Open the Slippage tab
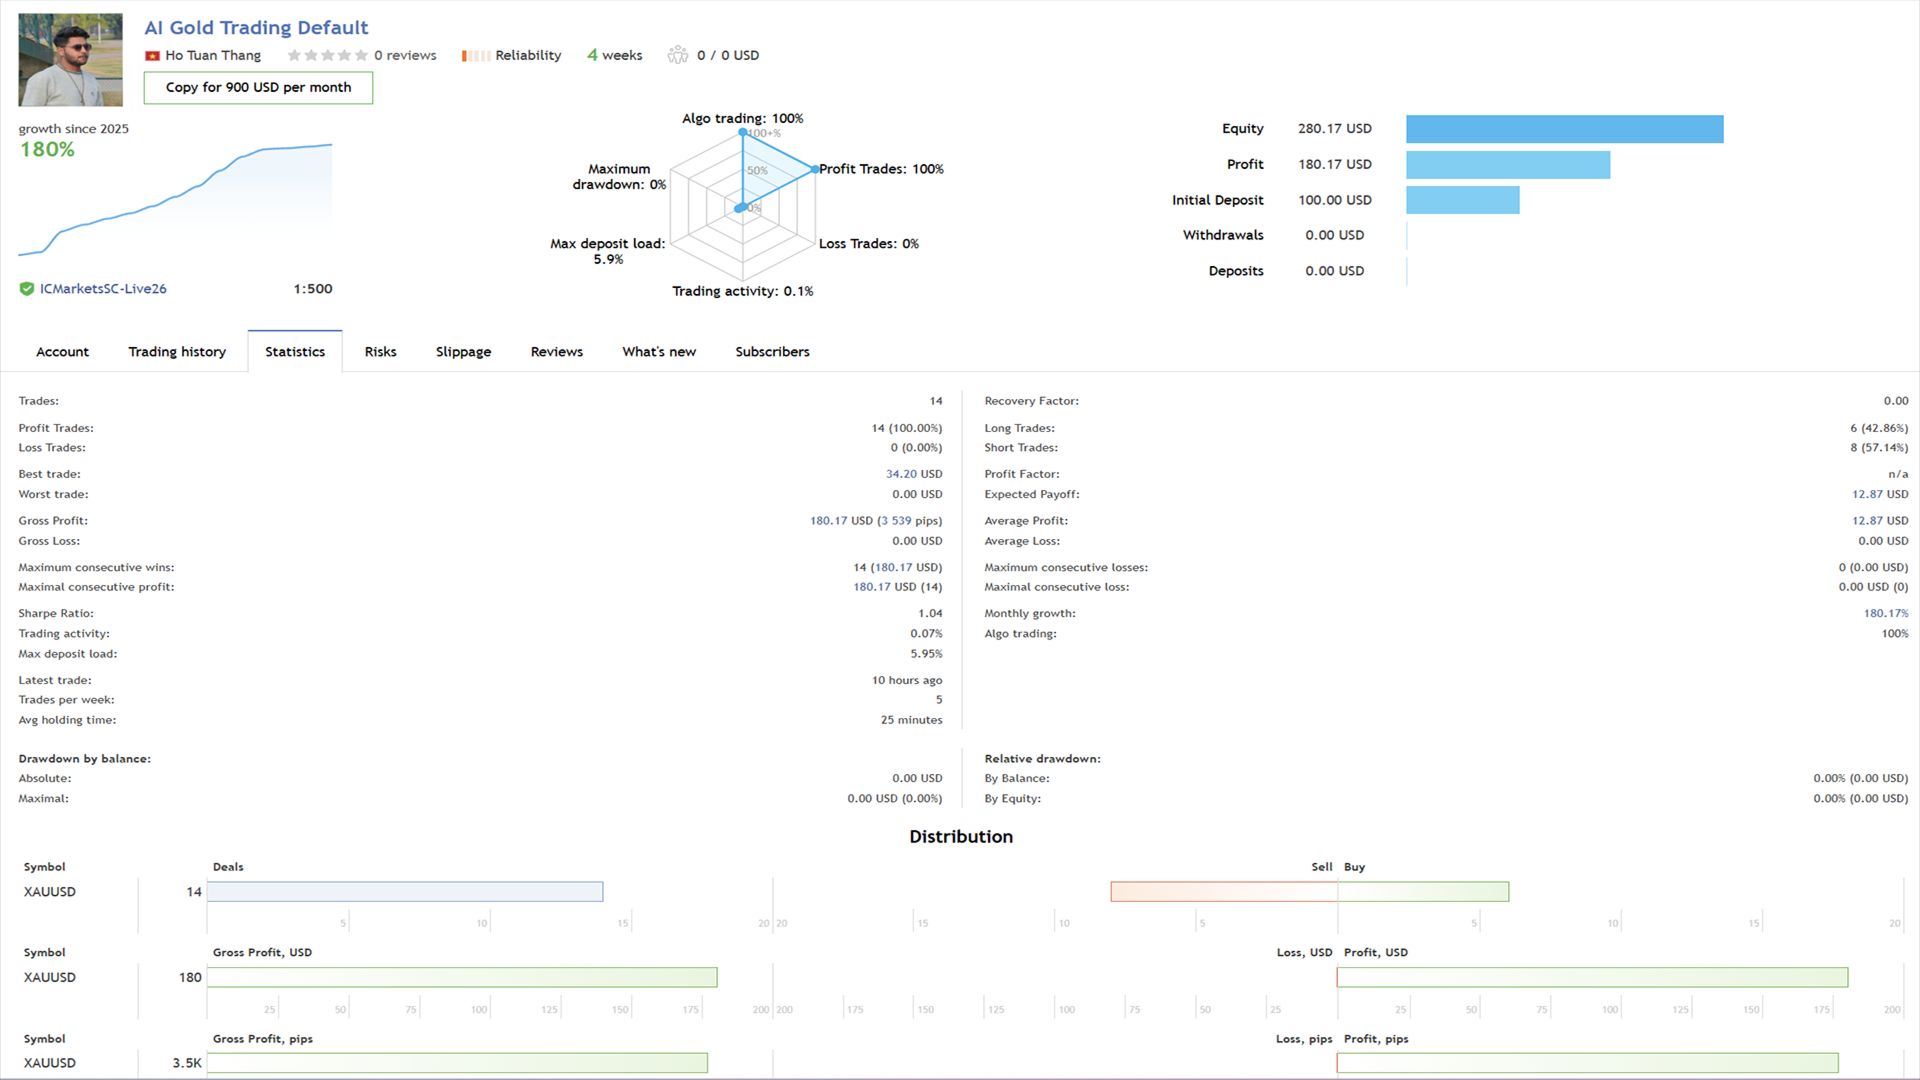Image resolution: width=1920 pixels, height=1080 pixels. 463,352
